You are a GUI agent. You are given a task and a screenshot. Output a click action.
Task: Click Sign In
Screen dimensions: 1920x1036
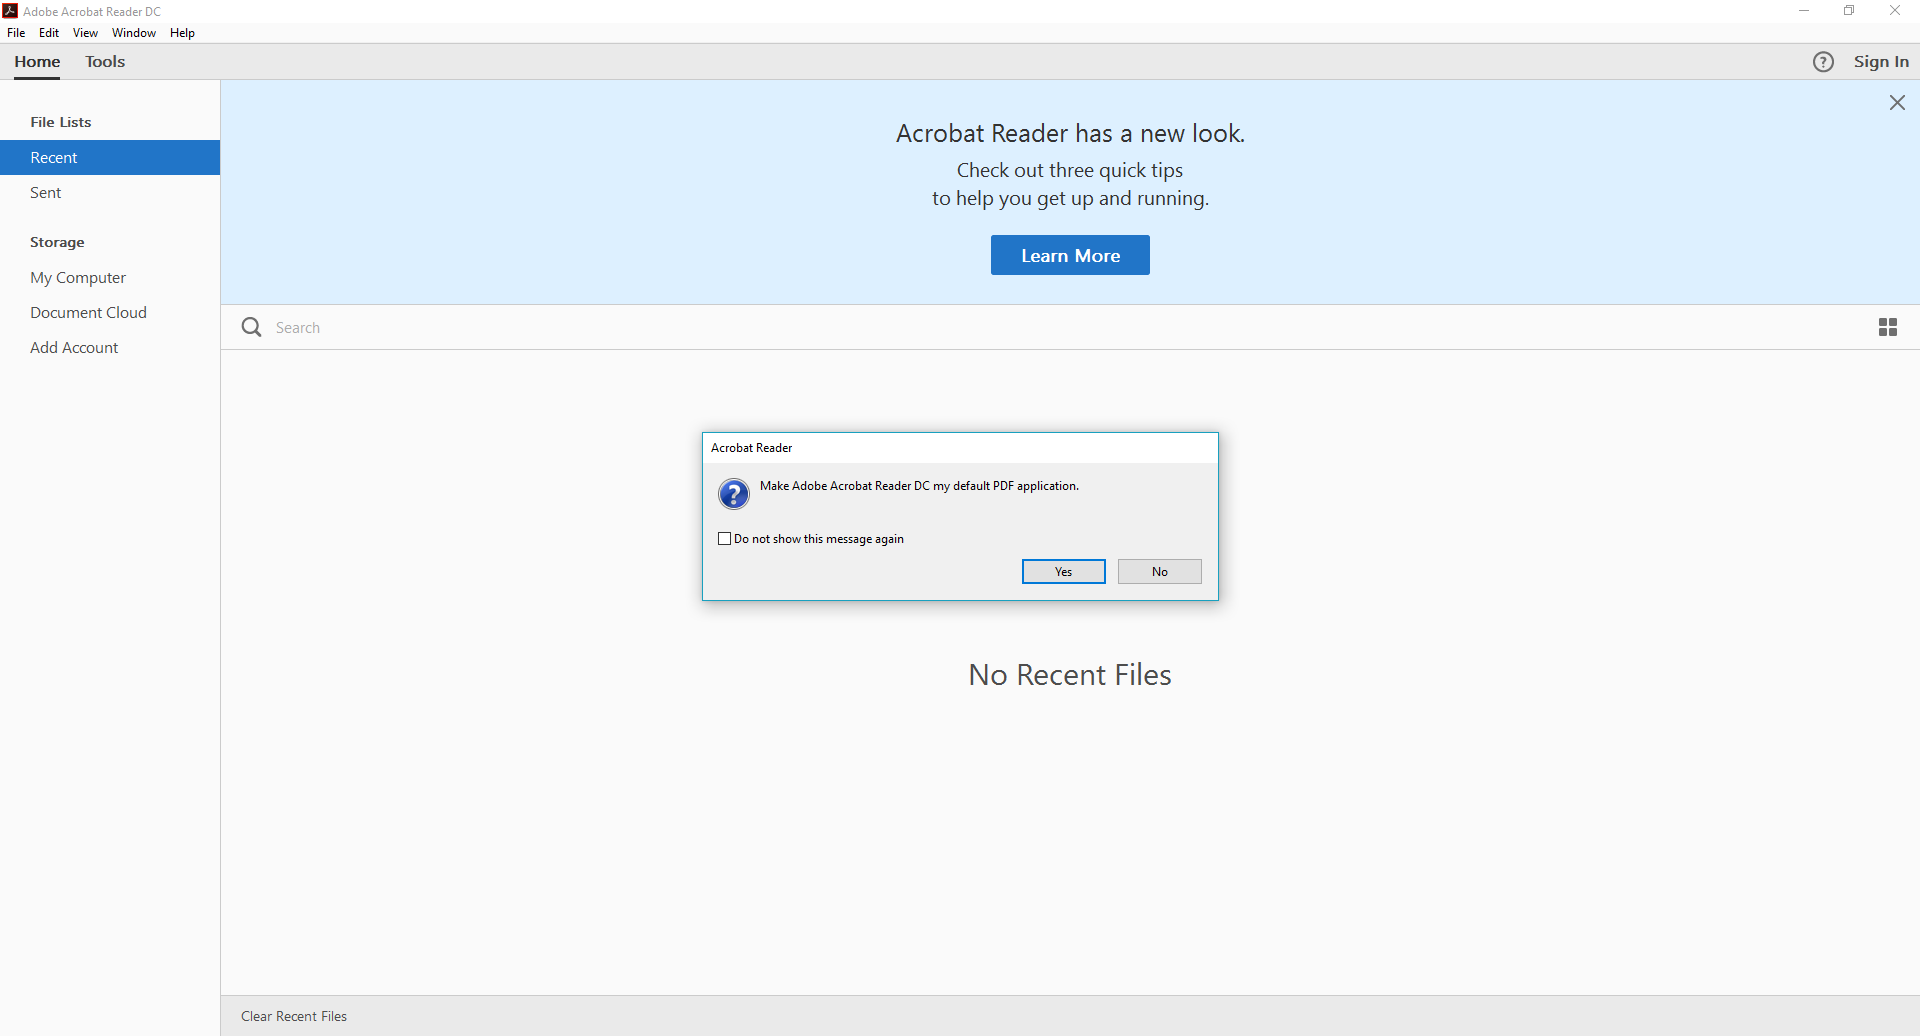click(x=1881, y=62)
